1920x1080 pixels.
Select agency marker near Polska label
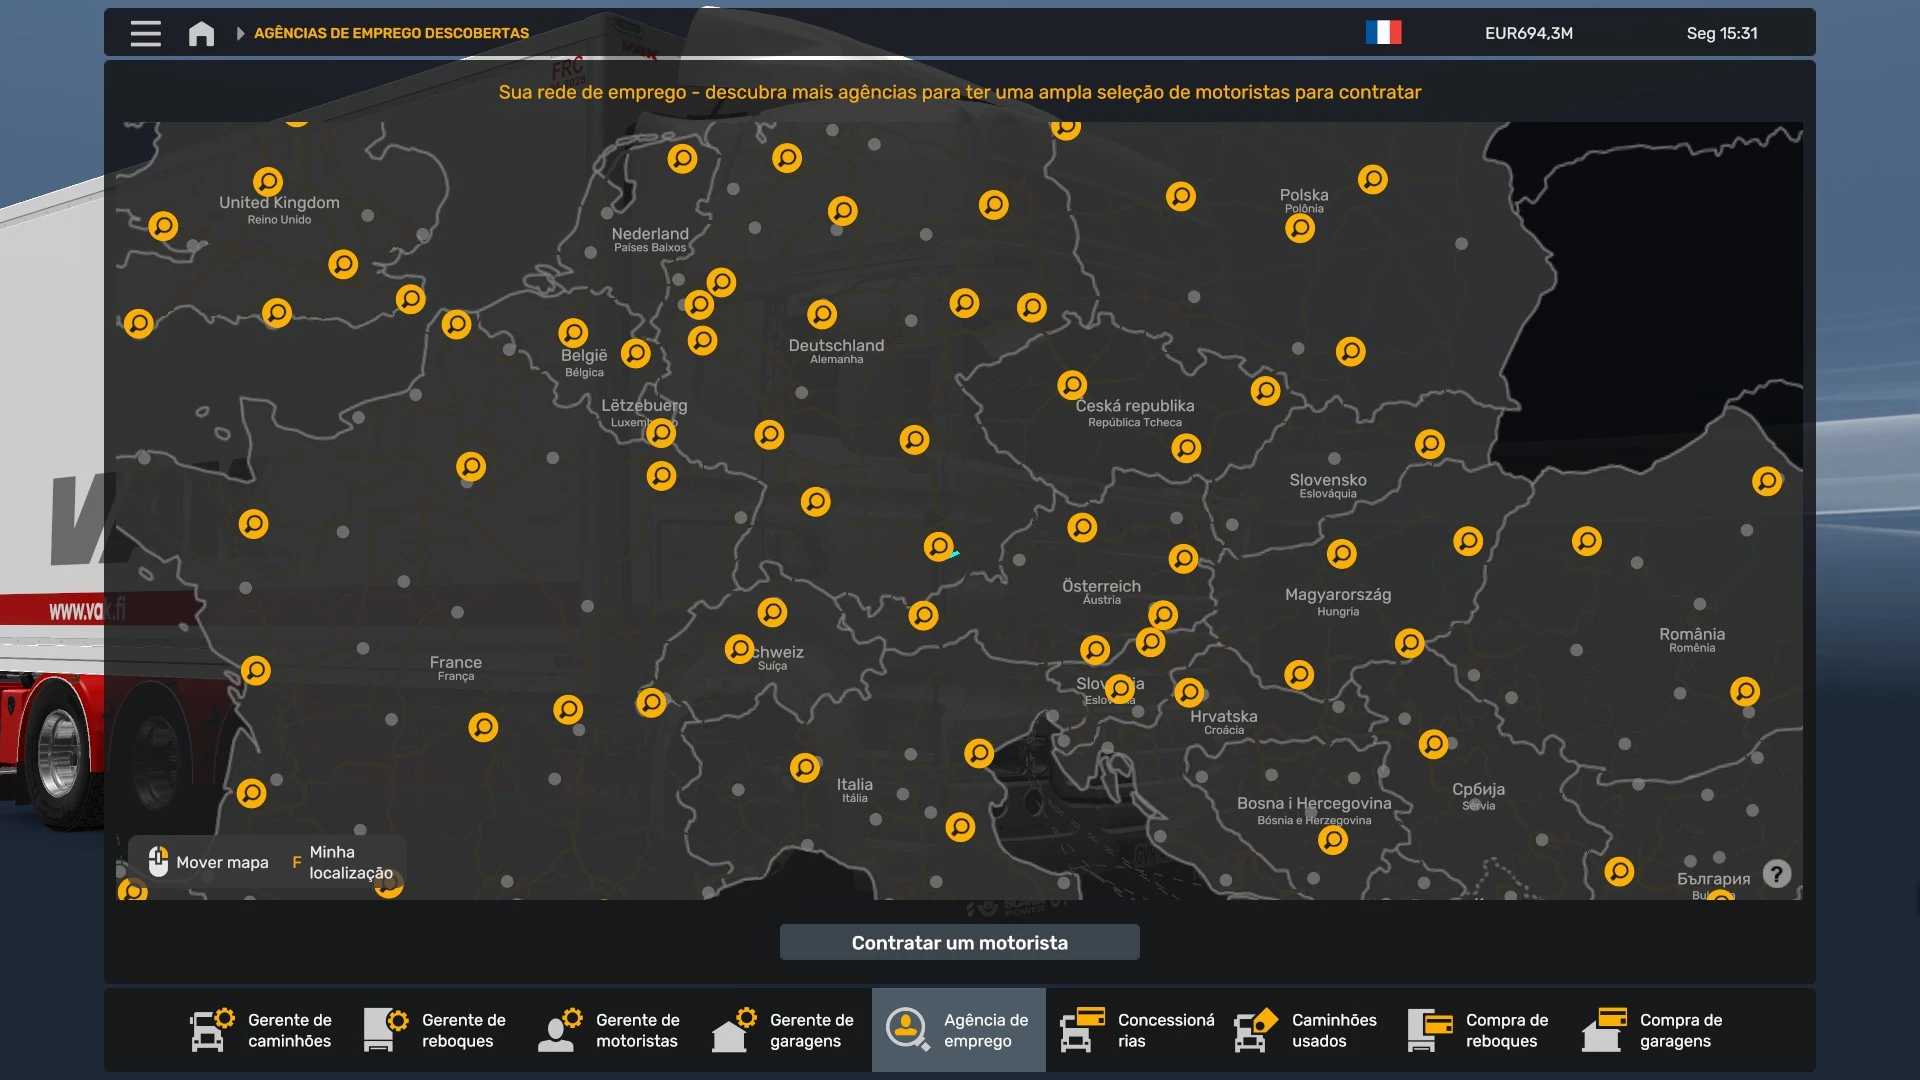[1300, 229]
